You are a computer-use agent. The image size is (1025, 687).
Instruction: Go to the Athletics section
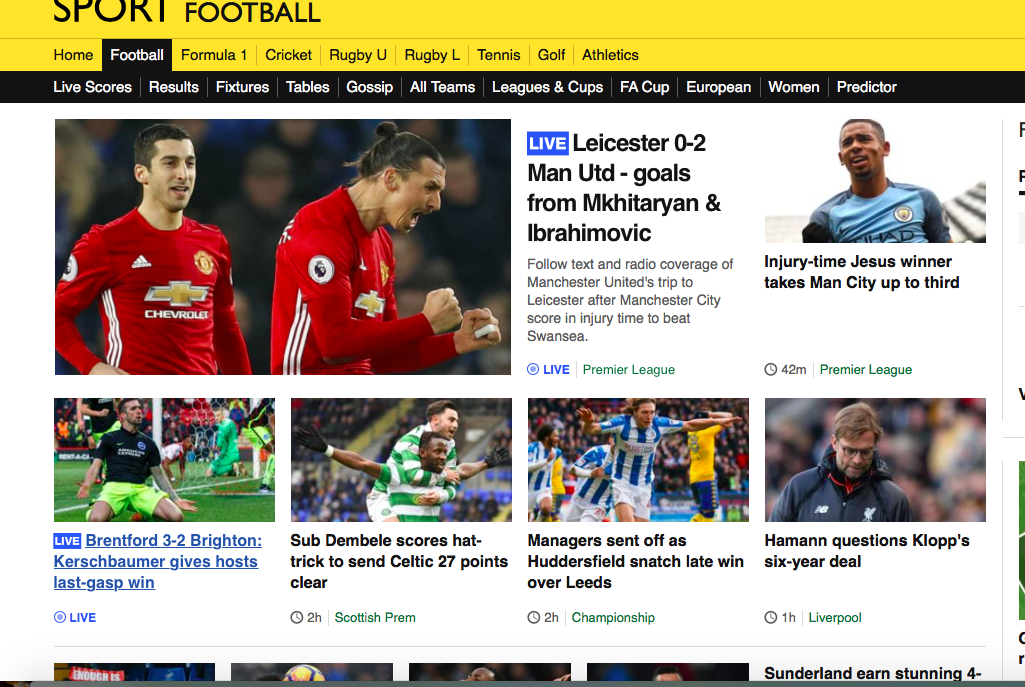pyautogui.click(x=610, y=55)
